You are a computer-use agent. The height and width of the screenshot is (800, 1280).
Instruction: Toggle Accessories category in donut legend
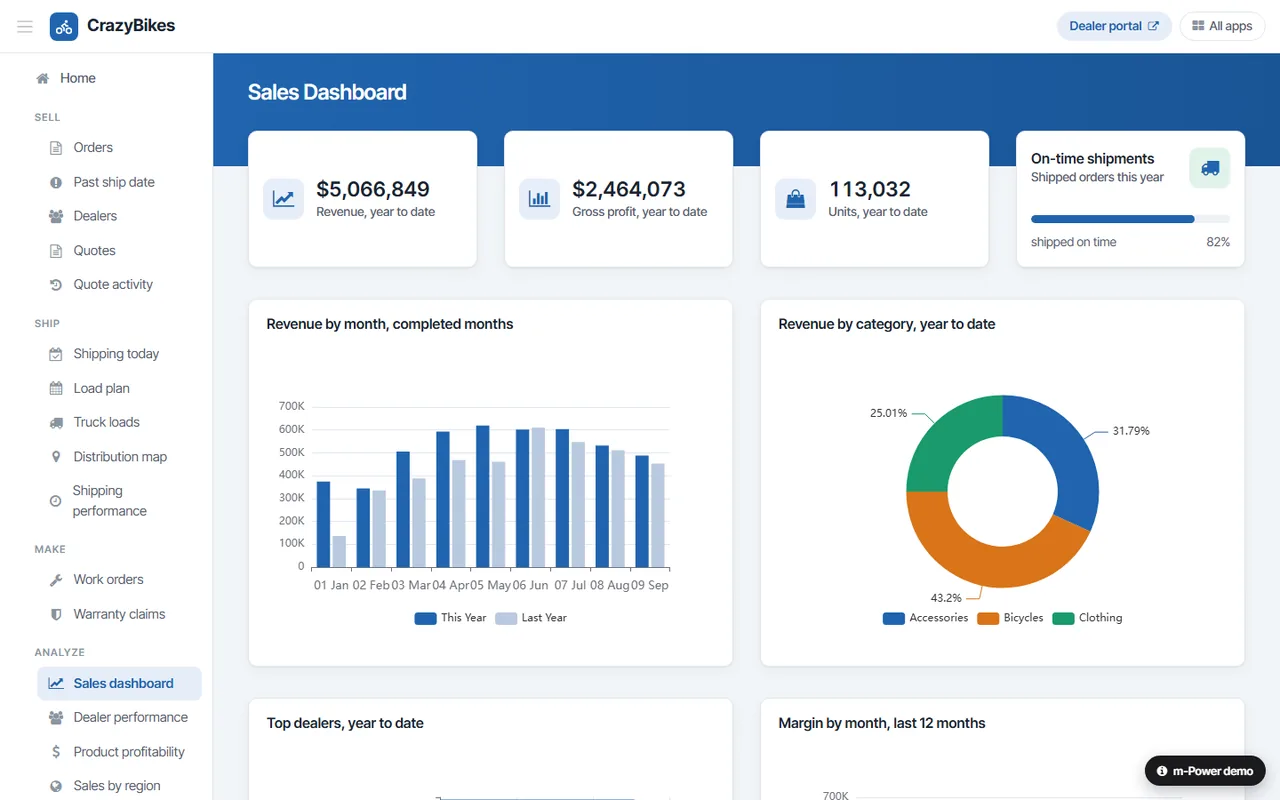(x=925, y=618)
